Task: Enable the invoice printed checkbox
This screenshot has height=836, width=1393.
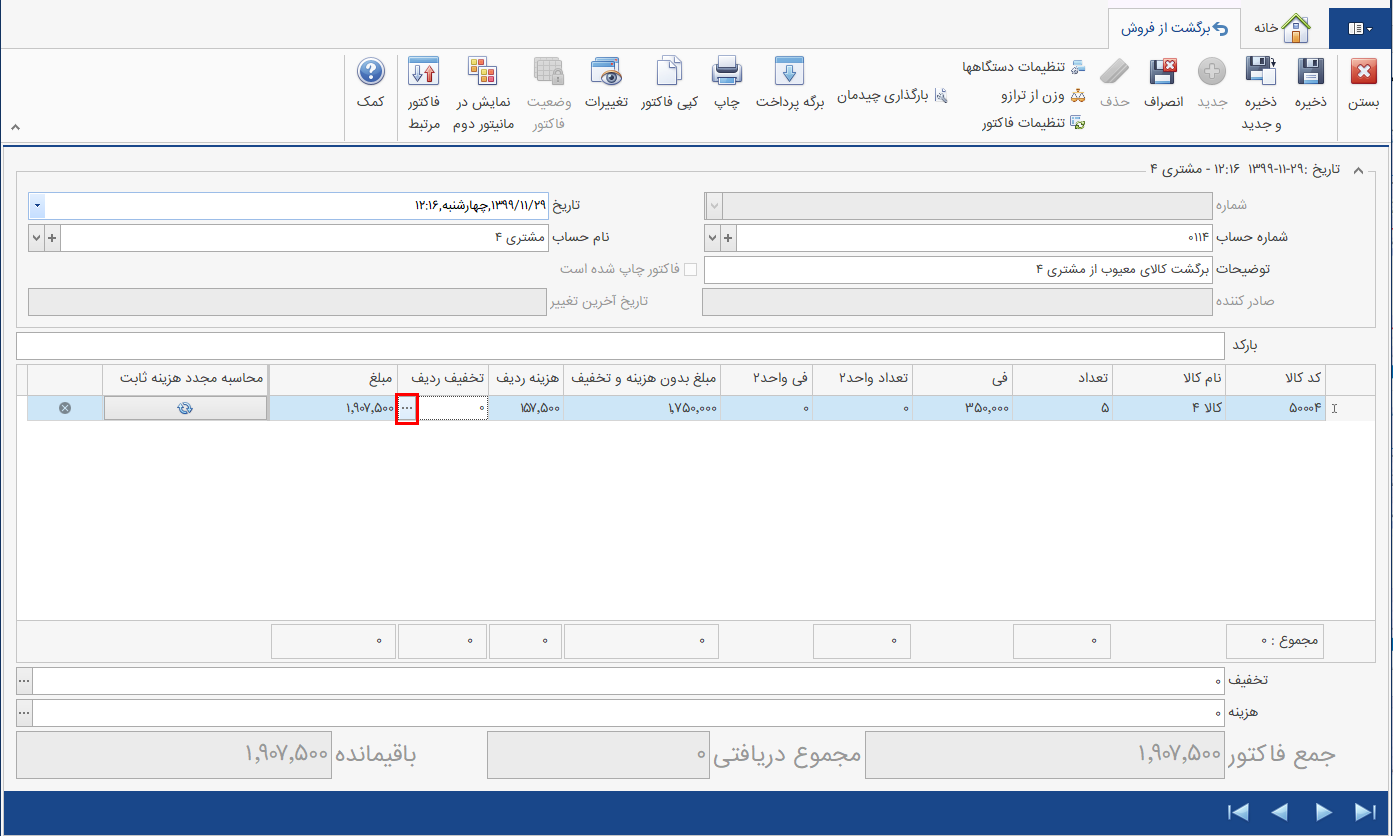Action: point(689,268)
